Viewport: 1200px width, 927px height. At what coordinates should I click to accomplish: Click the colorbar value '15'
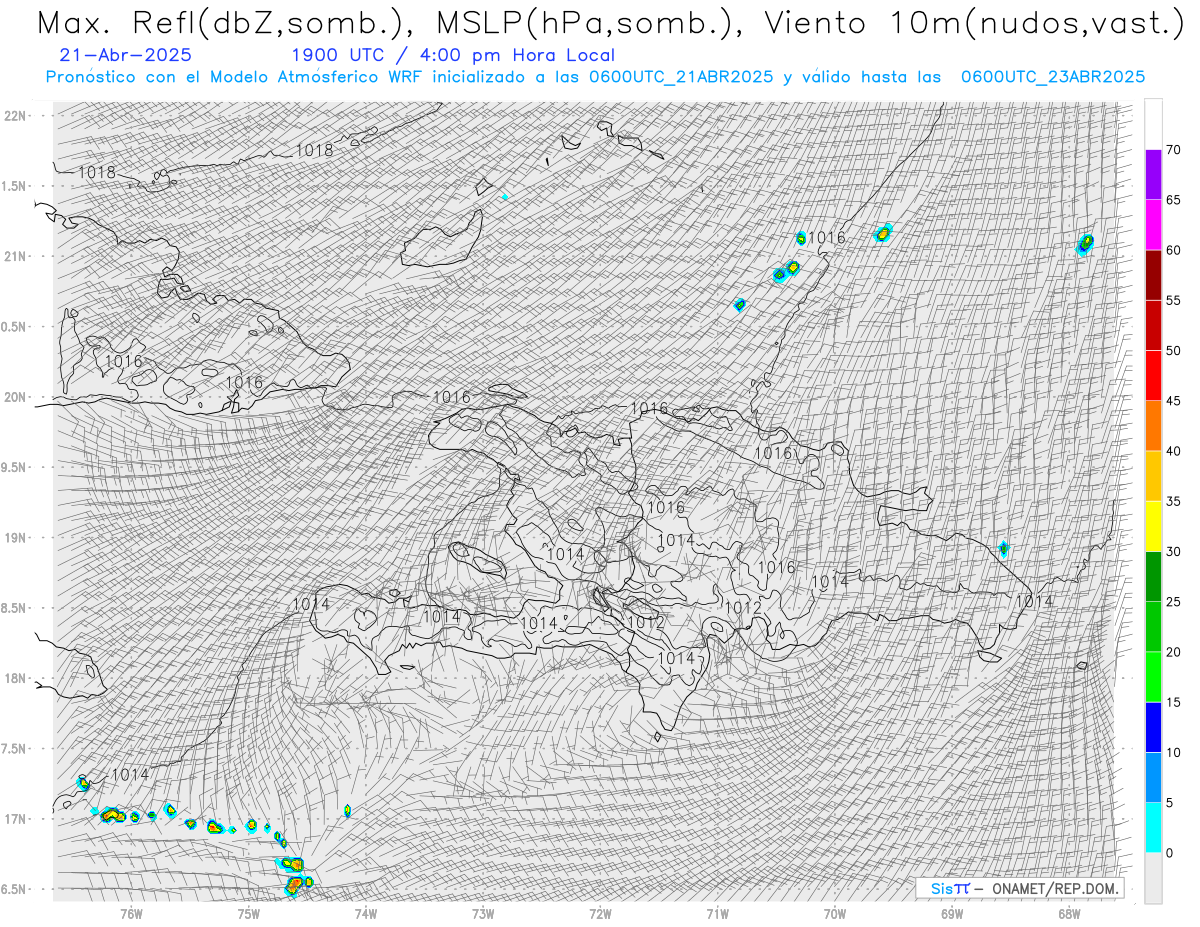pyautogui.click(x=1173, y=702)
